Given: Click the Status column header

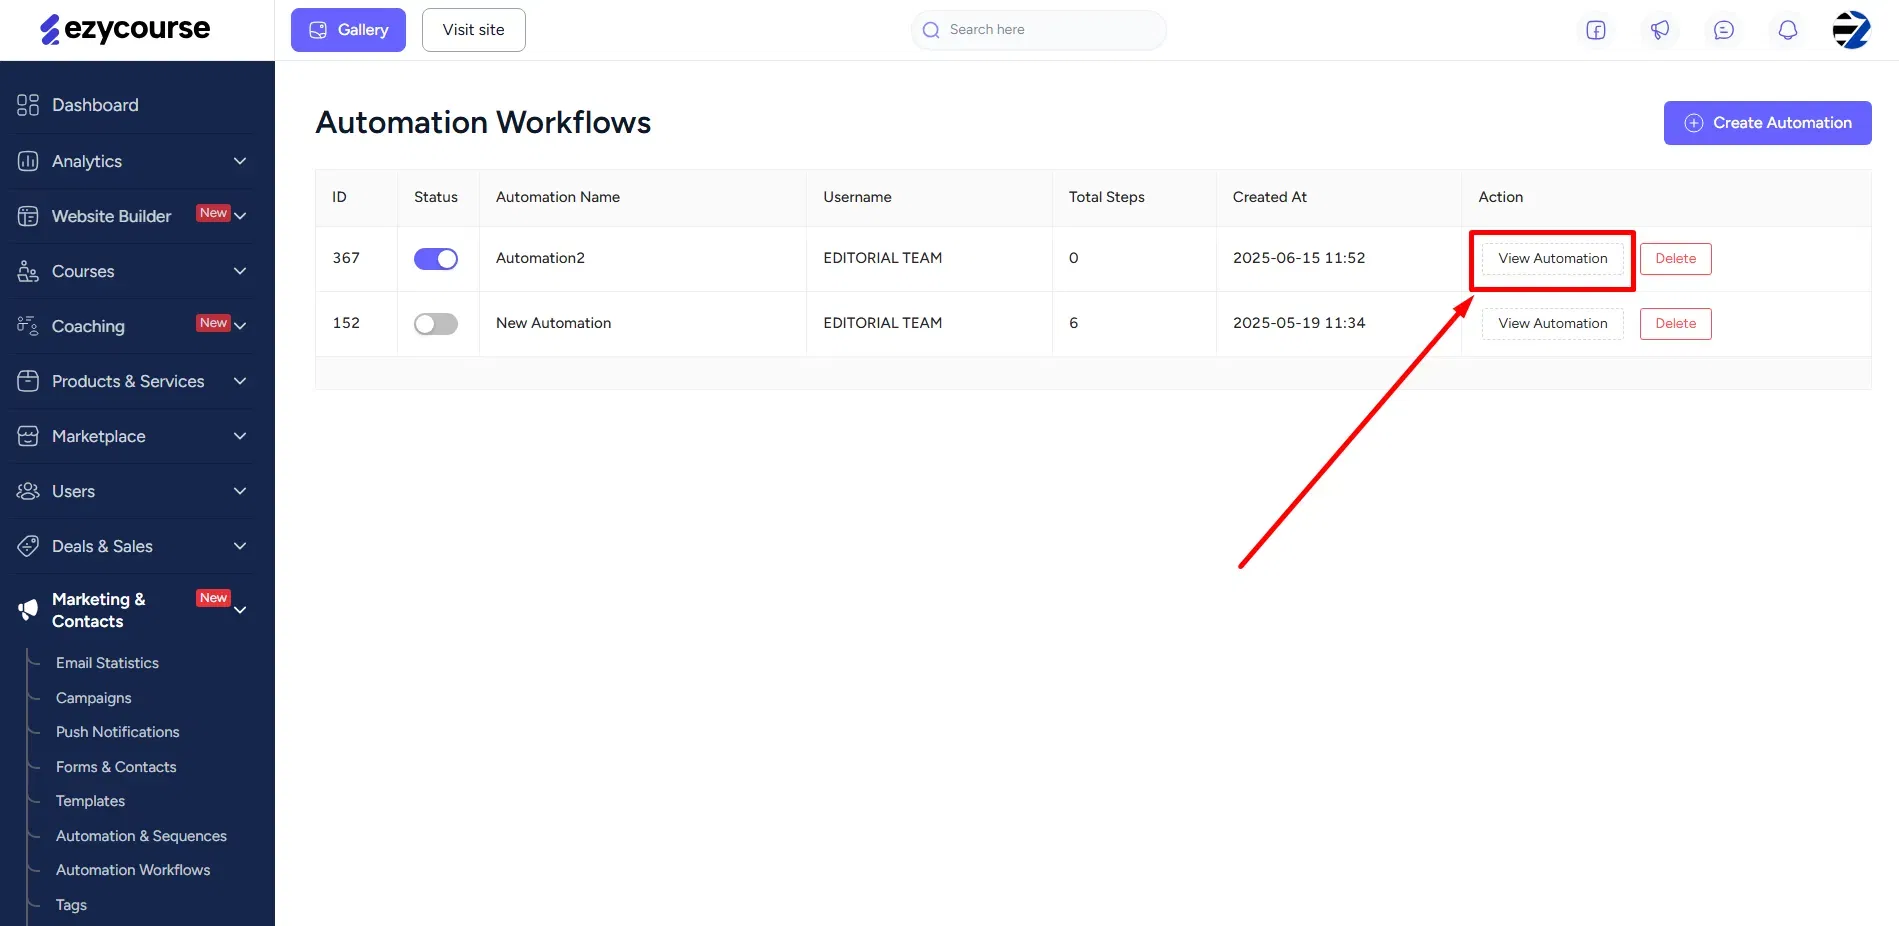Looking at the screenshot, I should [x=436, y=197].
